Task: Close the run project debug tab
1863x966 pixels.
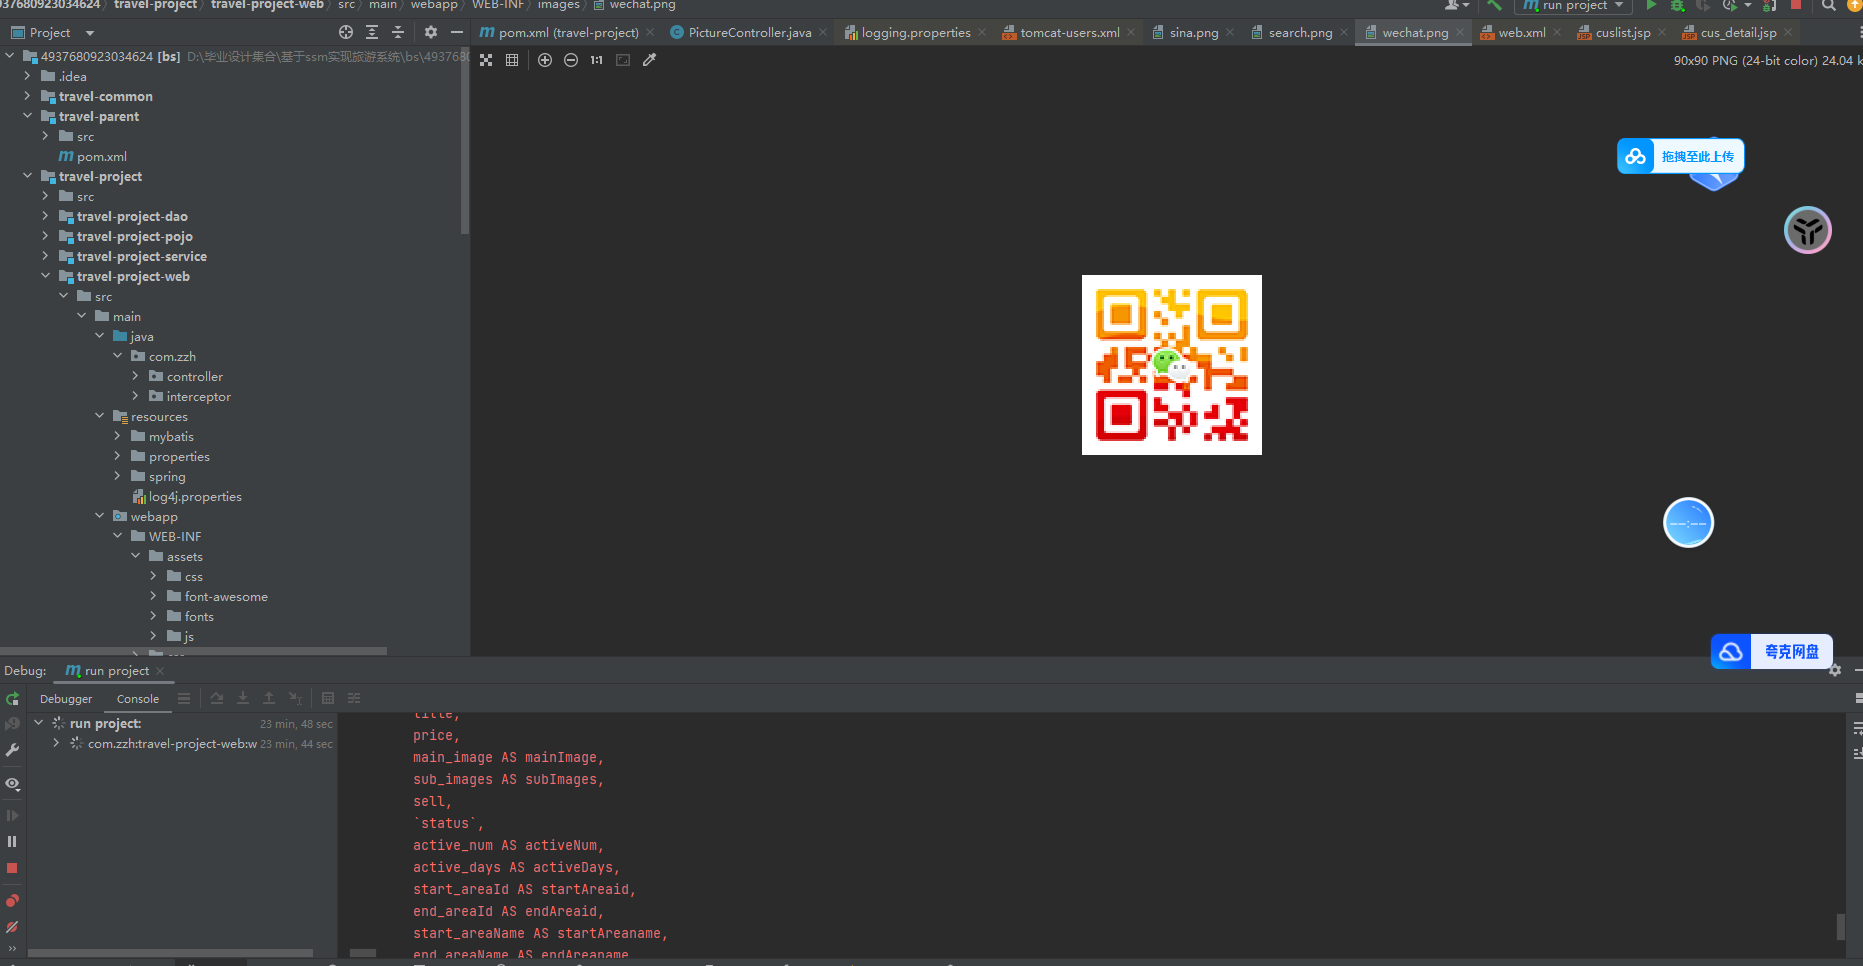Action: 160,671
